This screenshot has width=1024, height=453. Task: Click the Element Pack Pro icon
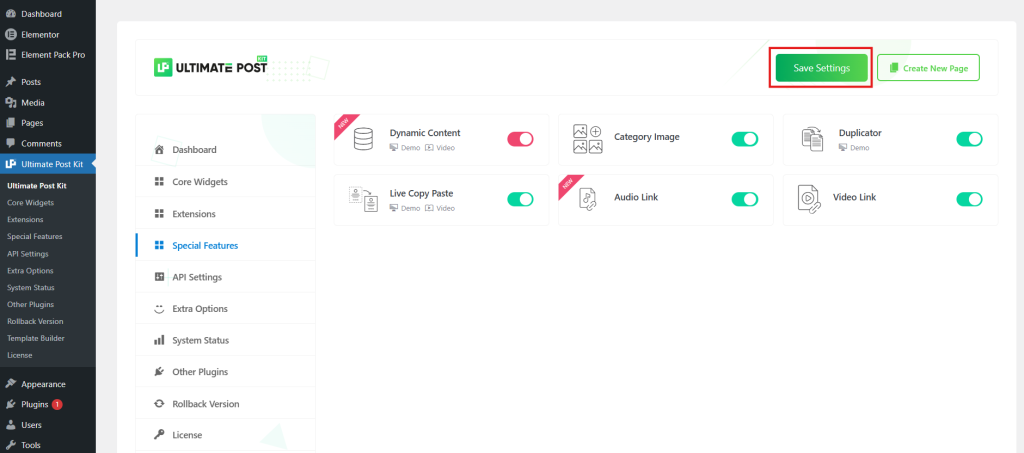(x=10, y=55)
